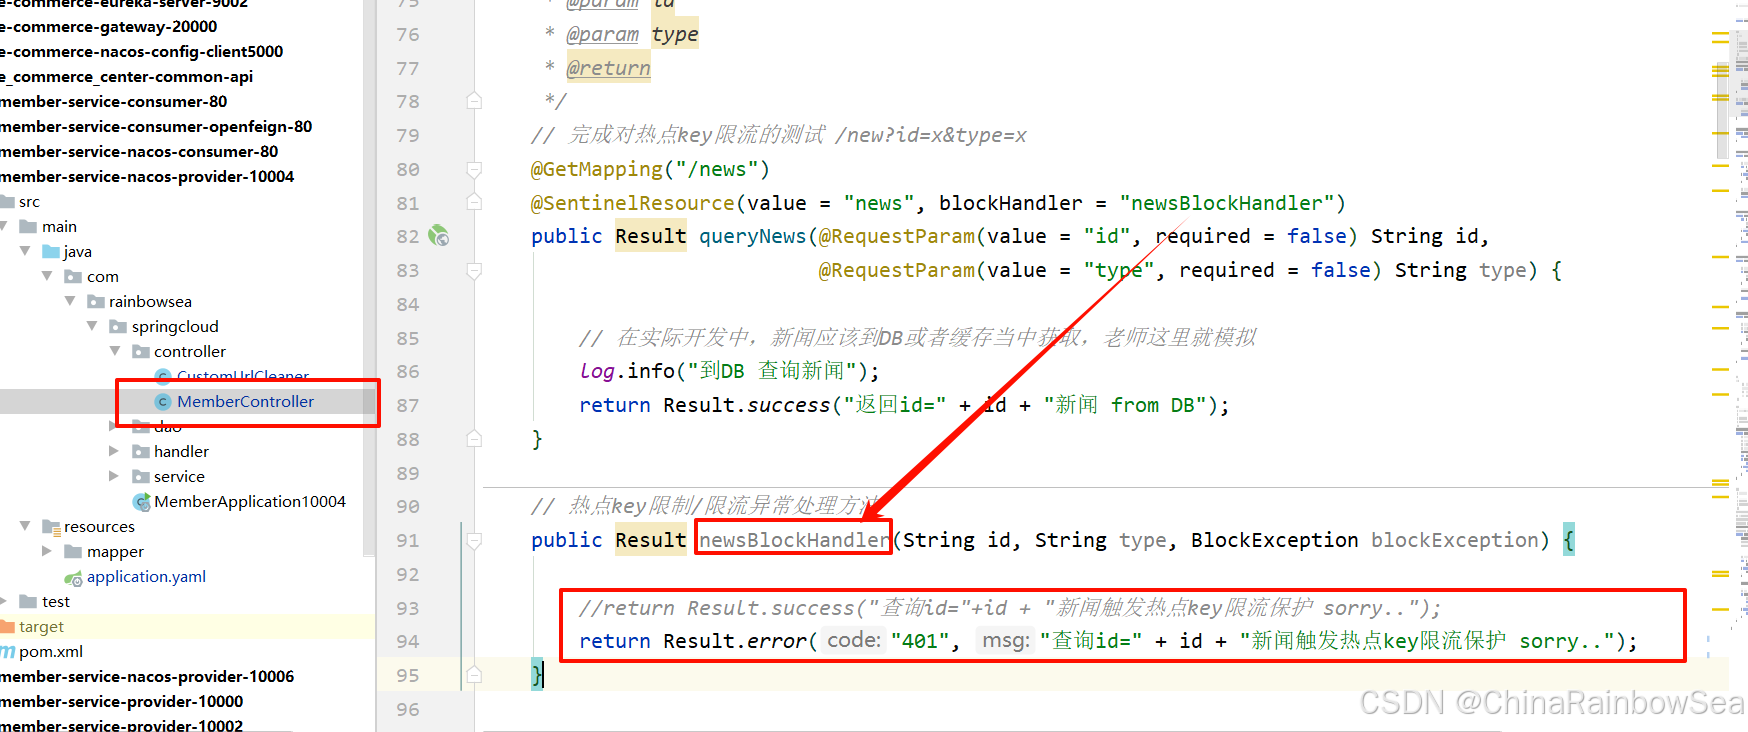Screen dimensions: 1748x732
Task: Select pom.xml in the project tree
Action: pos(51,652)
